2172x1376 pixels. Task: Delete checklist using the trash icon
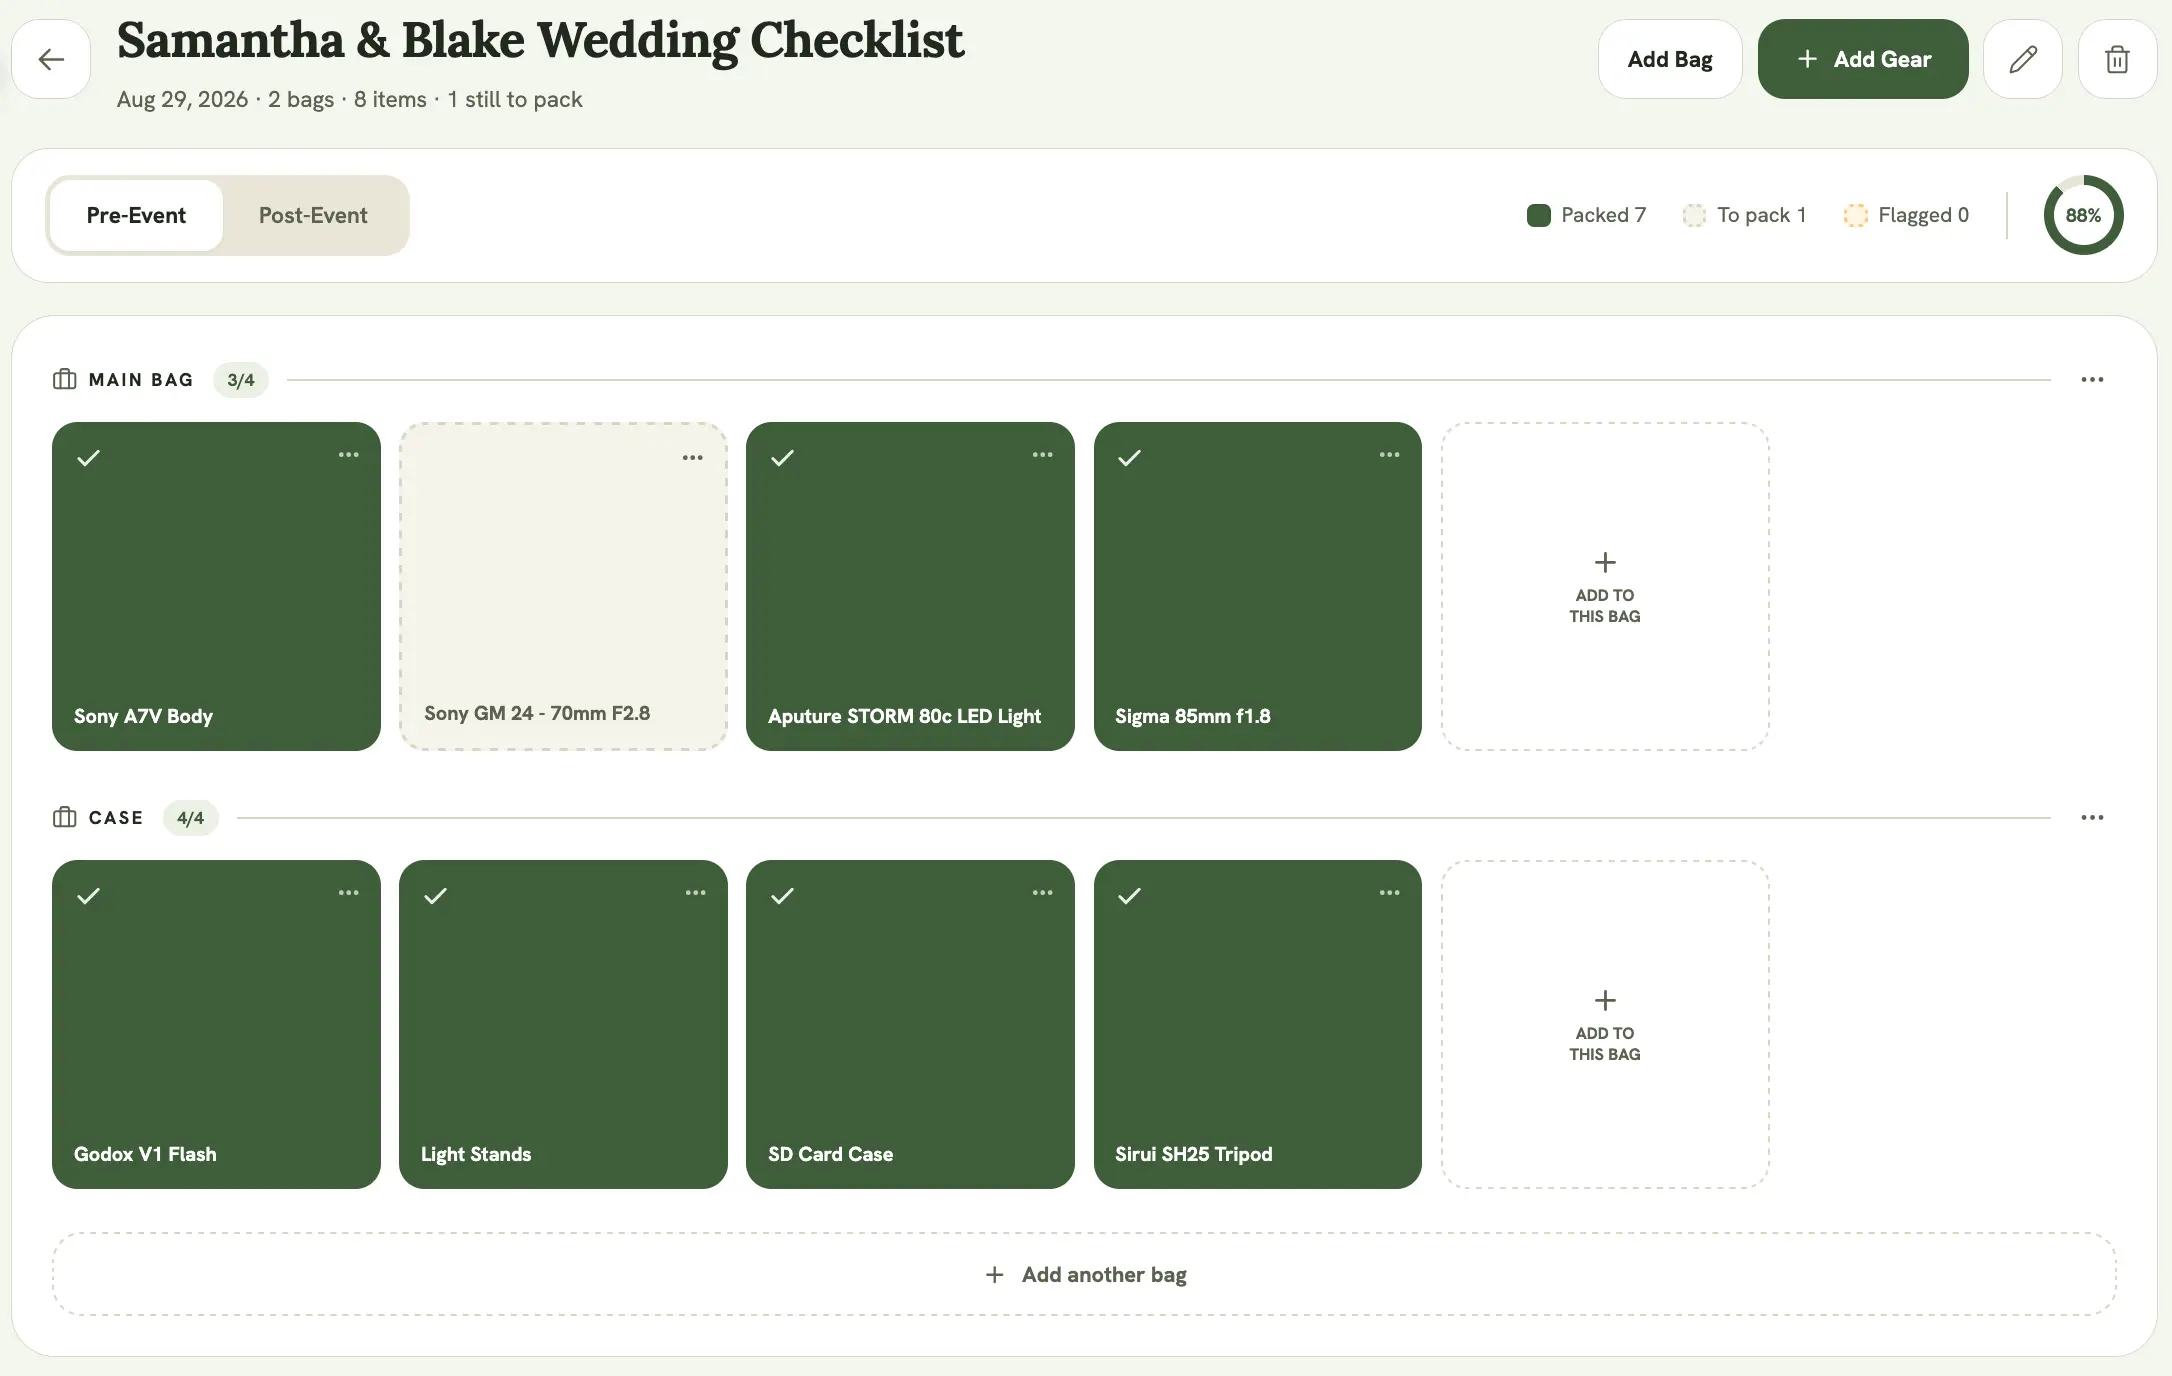[2117, 59]
